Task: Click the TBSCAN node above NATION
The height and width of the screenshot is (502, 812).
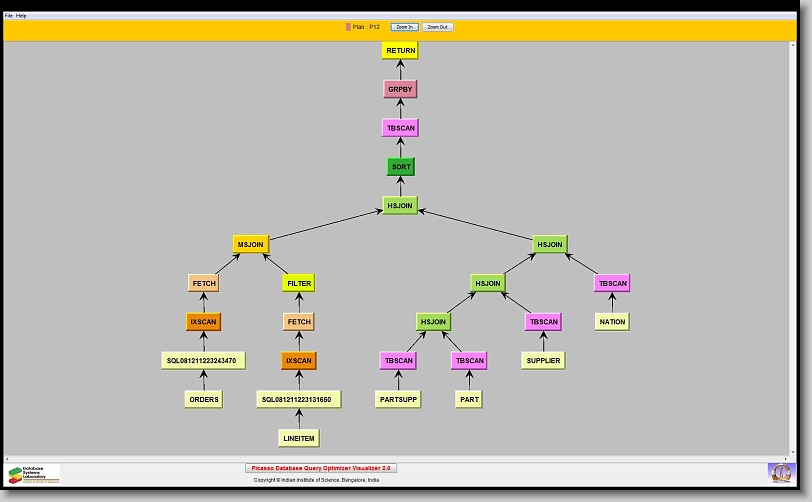Action: 612,284
